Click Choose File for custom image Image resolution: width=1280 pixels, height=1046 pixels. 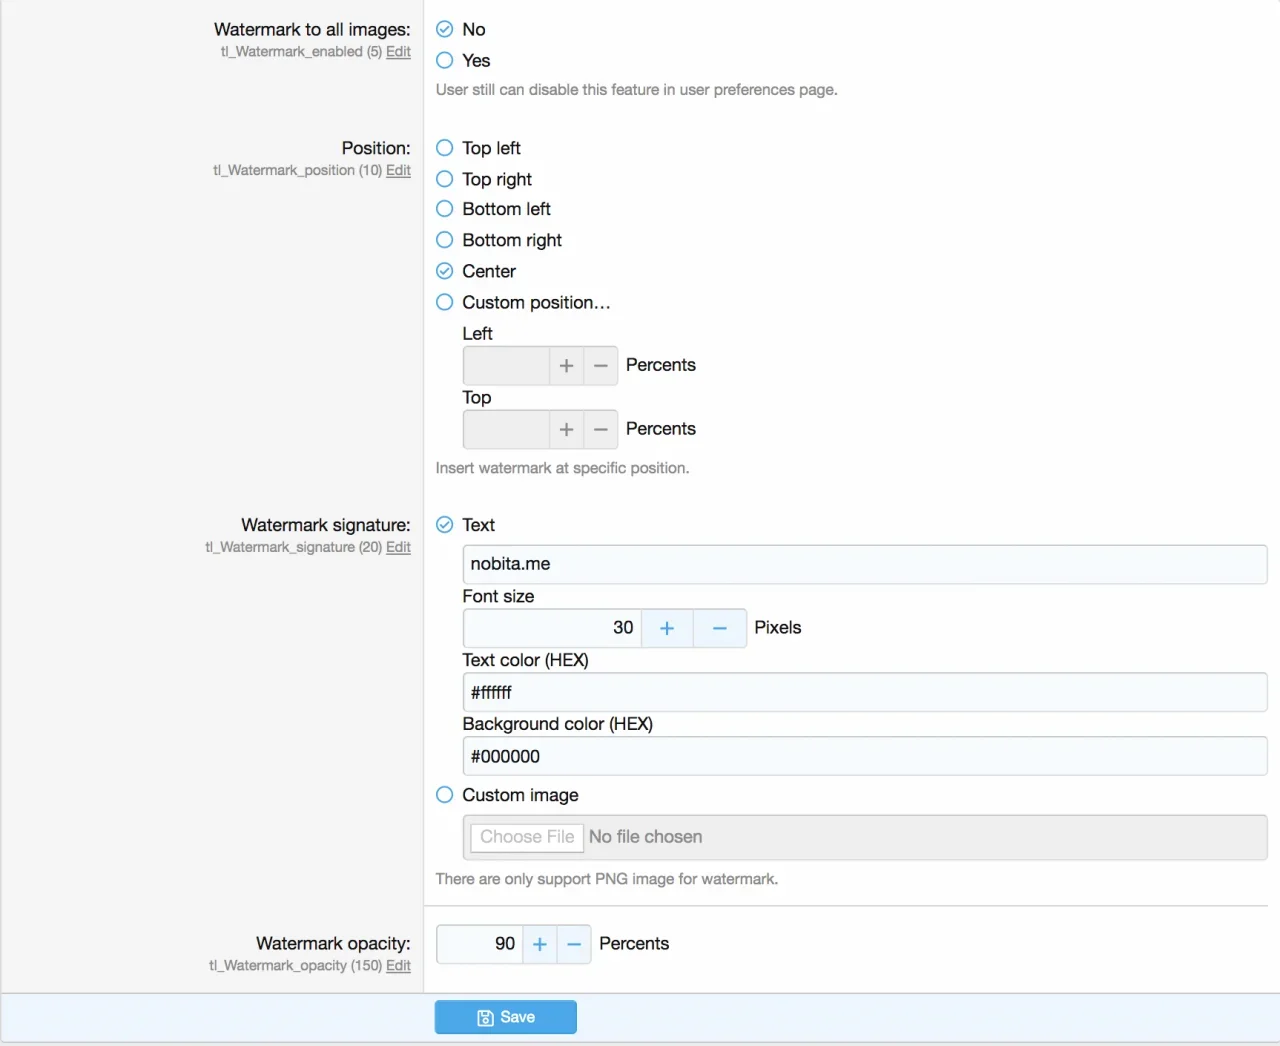[x=527, y=837]
